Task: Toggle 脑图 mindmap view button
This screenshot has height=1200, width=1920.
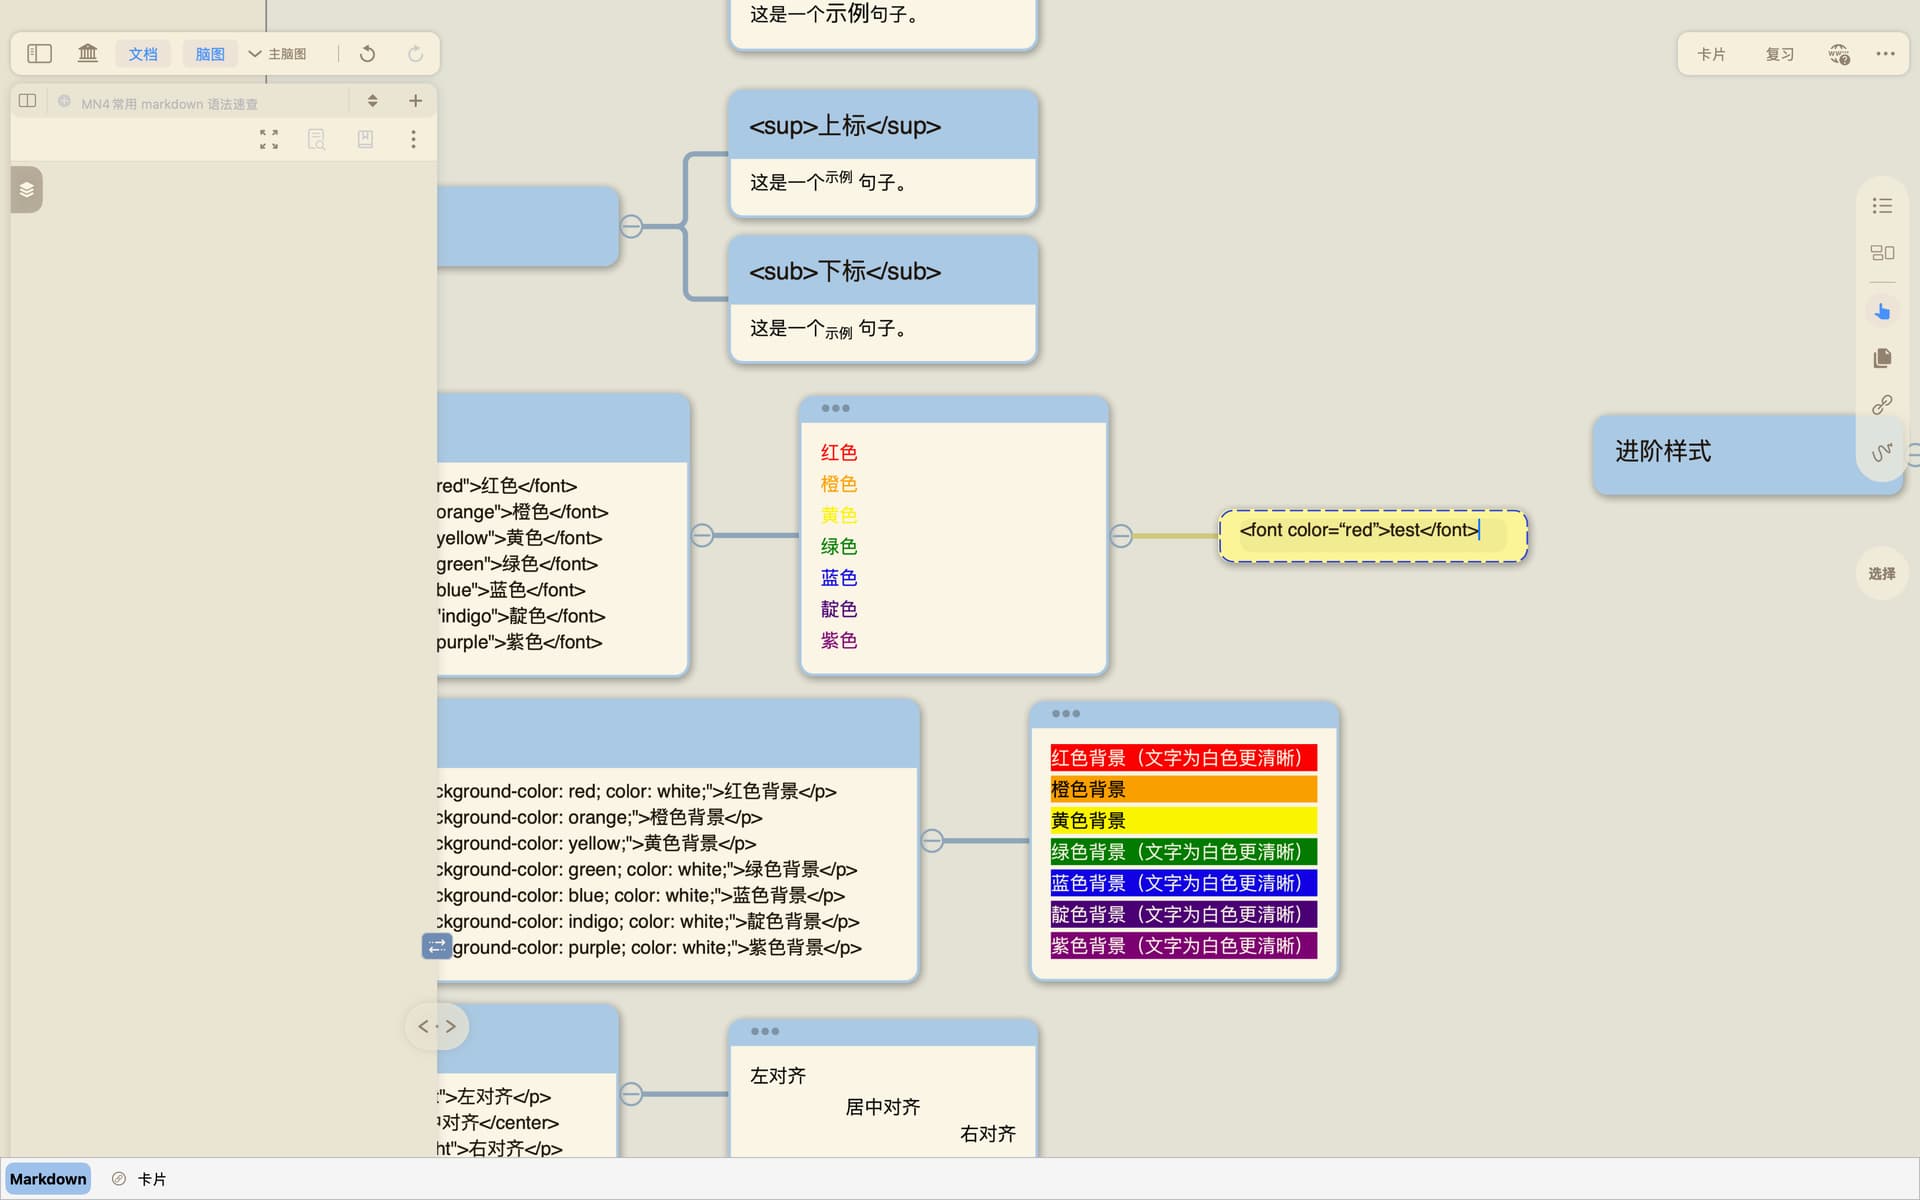Action: tap(210, 54)
